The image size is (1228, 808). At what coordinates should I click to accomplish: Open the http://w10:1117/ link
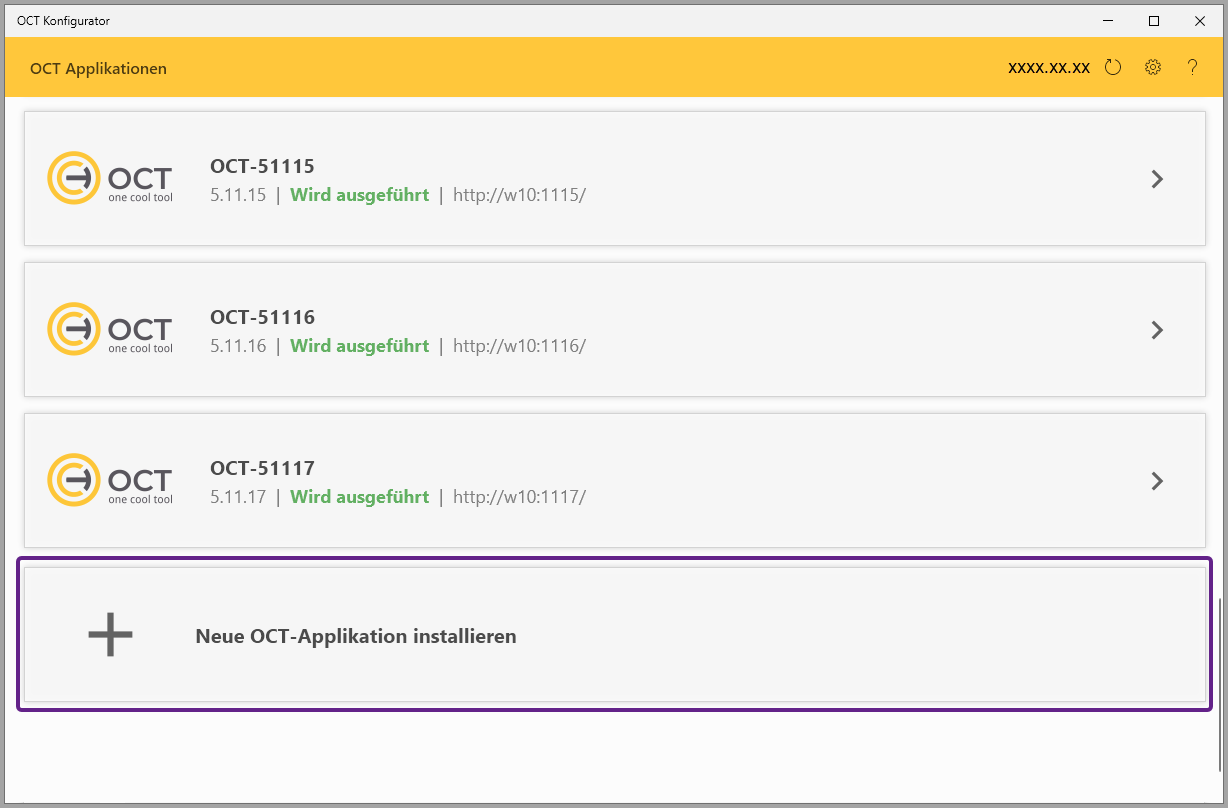[x=519, y=497]
